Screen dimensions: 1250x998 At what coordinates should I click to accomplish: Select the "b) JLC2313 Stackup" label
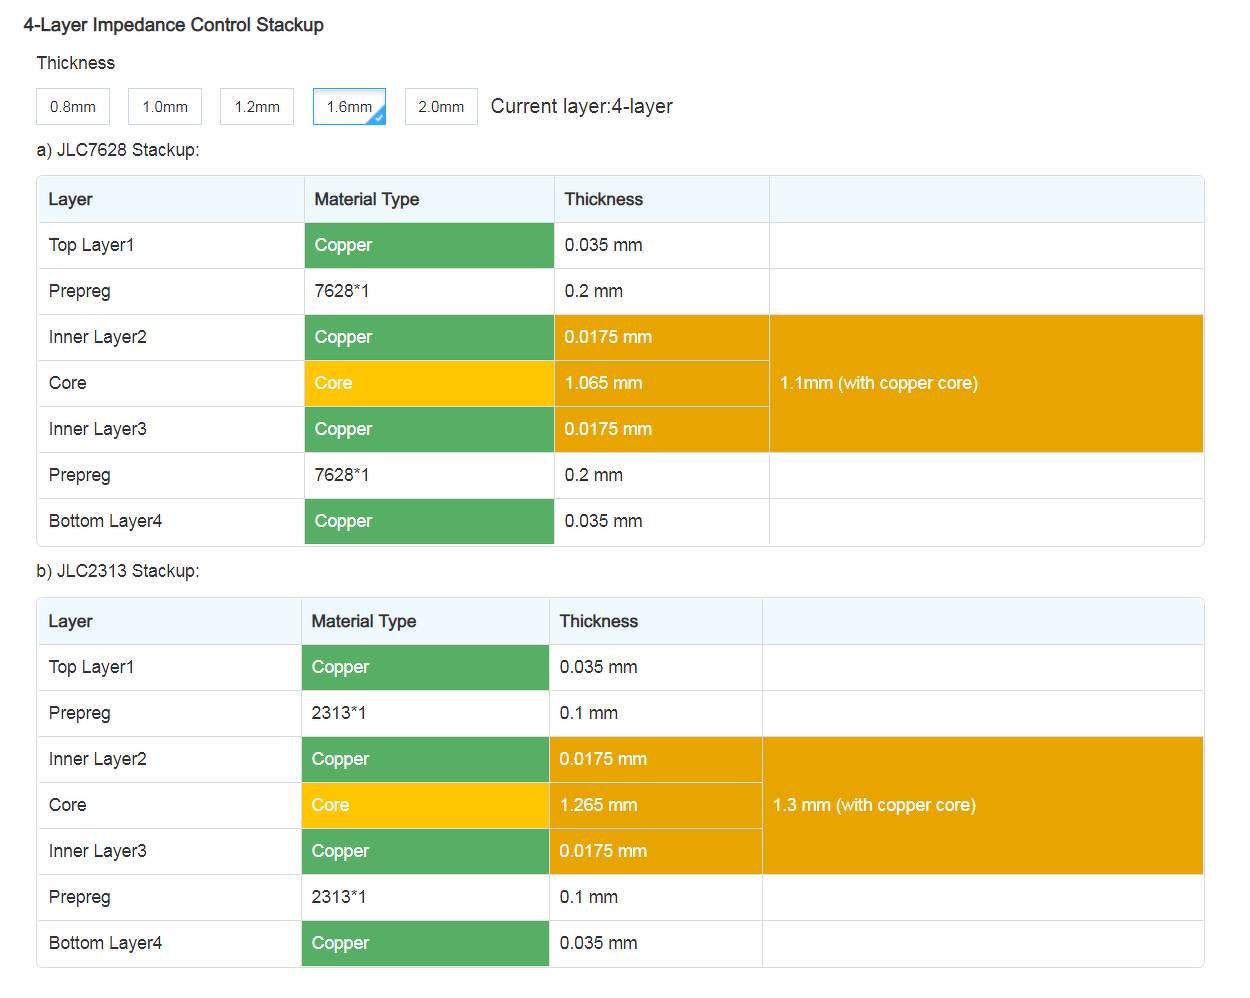click(118, 571)
